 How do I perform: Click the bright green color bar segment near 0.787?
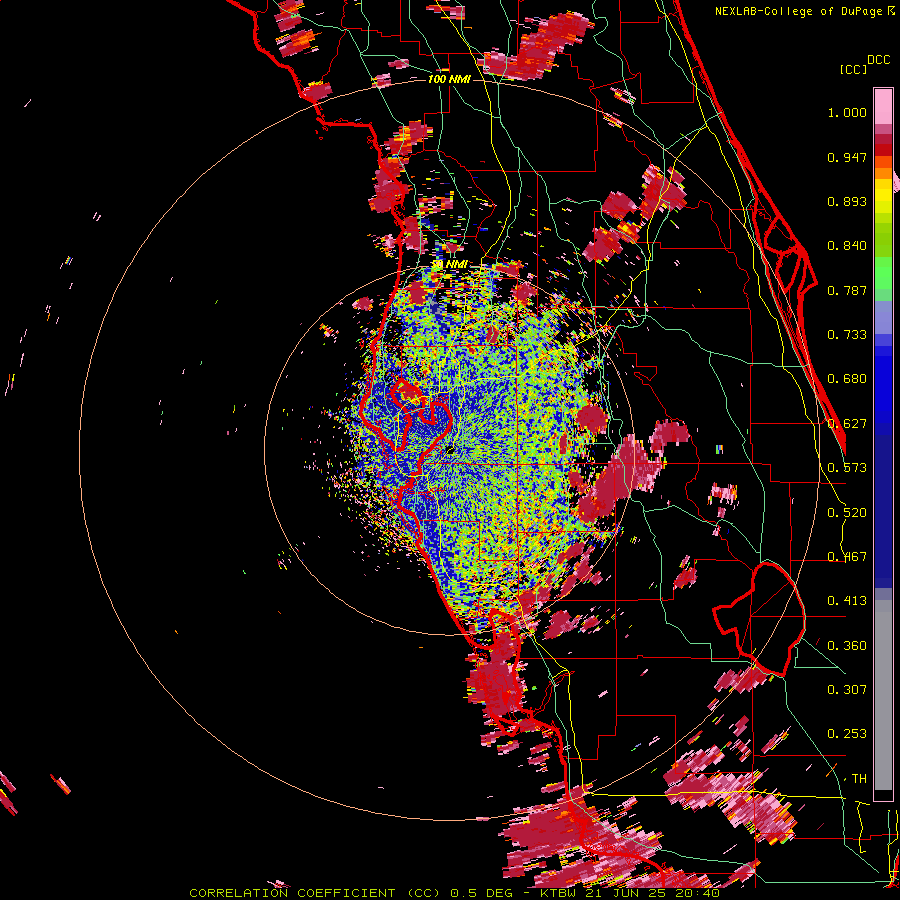tap(883, 278)
